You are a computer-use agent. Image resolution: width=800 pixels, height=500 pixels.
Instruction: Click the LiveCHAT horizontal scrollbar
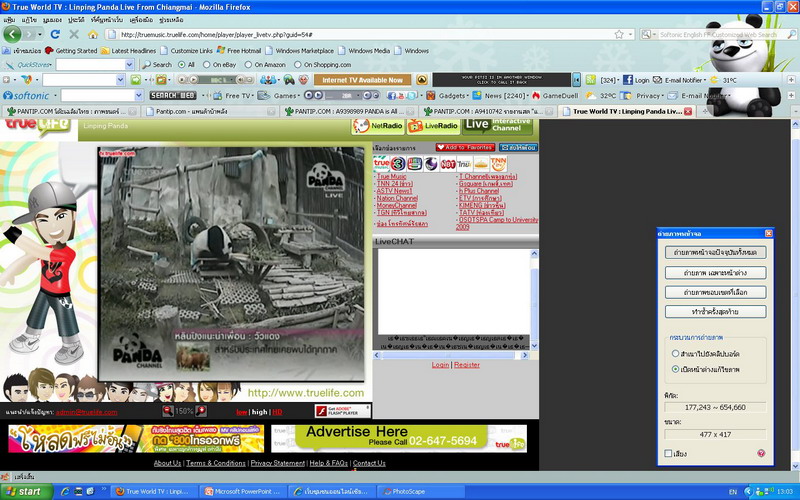pyautogui.click(x=451, y=355)
